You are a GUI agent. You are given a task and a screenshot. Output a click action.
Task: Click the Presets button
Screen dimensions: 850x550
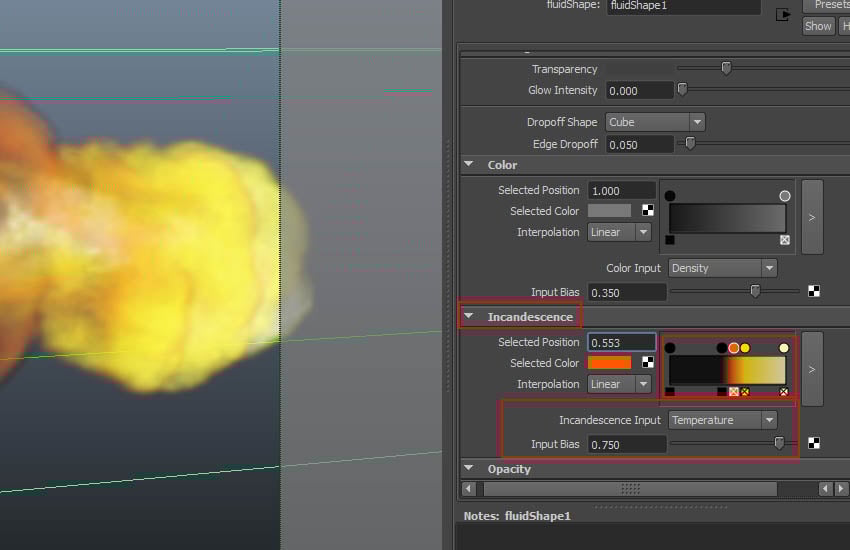click(827, 5)
